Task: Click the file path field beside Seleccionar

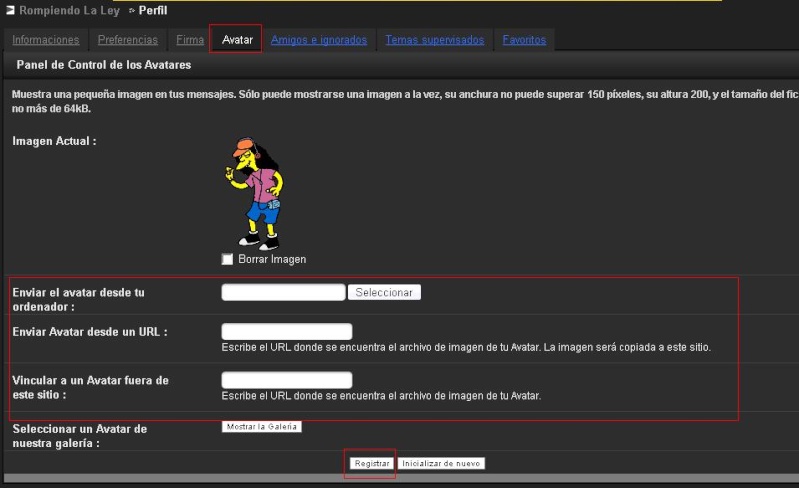Action: [x=283, y=292]
